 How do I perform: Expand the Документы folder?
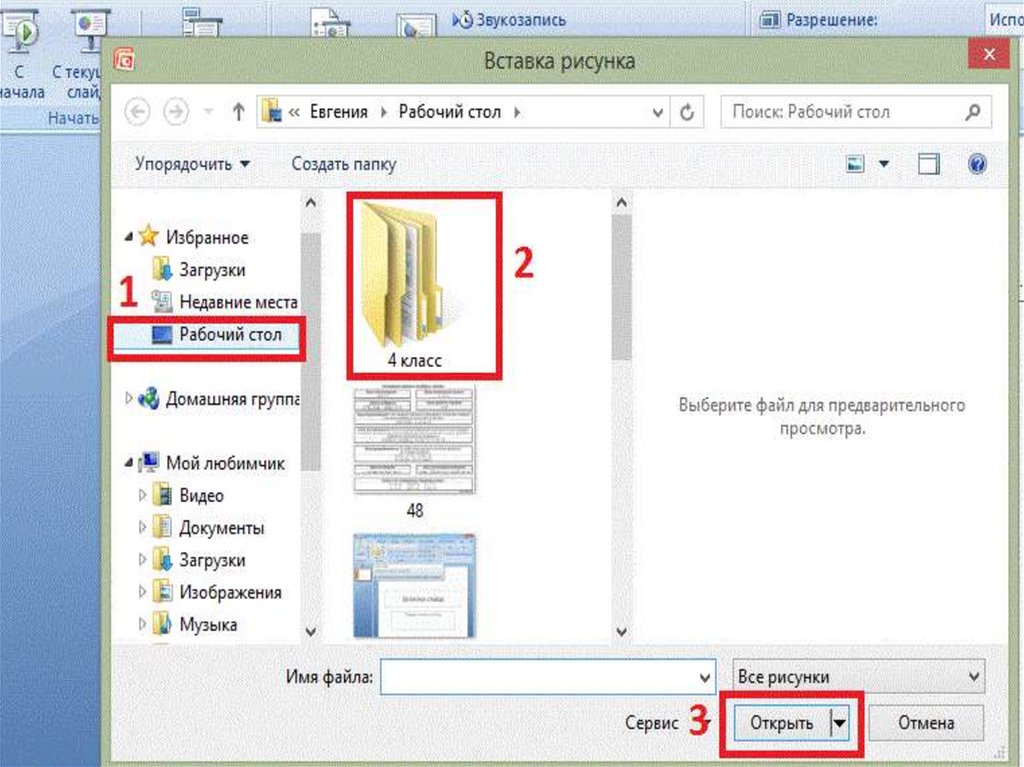142,527
